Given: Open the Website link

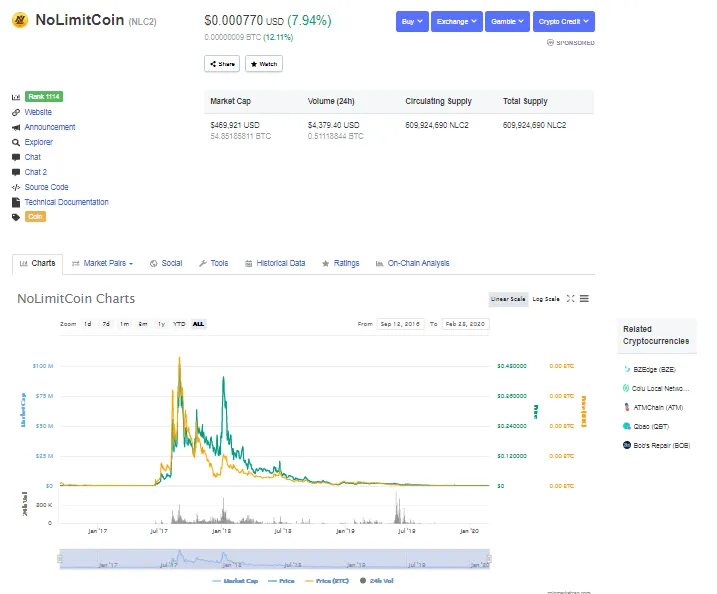Looking at the screenshot, I should pyautogui.click(x=38, y=112).
